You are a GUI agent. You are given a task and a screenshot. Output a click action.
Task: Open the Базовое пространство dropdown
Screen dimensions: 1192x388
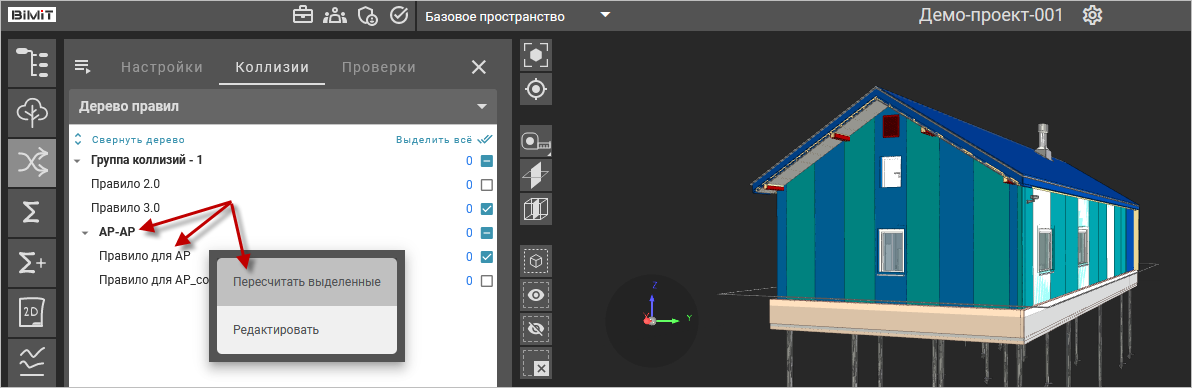[517, 15]
